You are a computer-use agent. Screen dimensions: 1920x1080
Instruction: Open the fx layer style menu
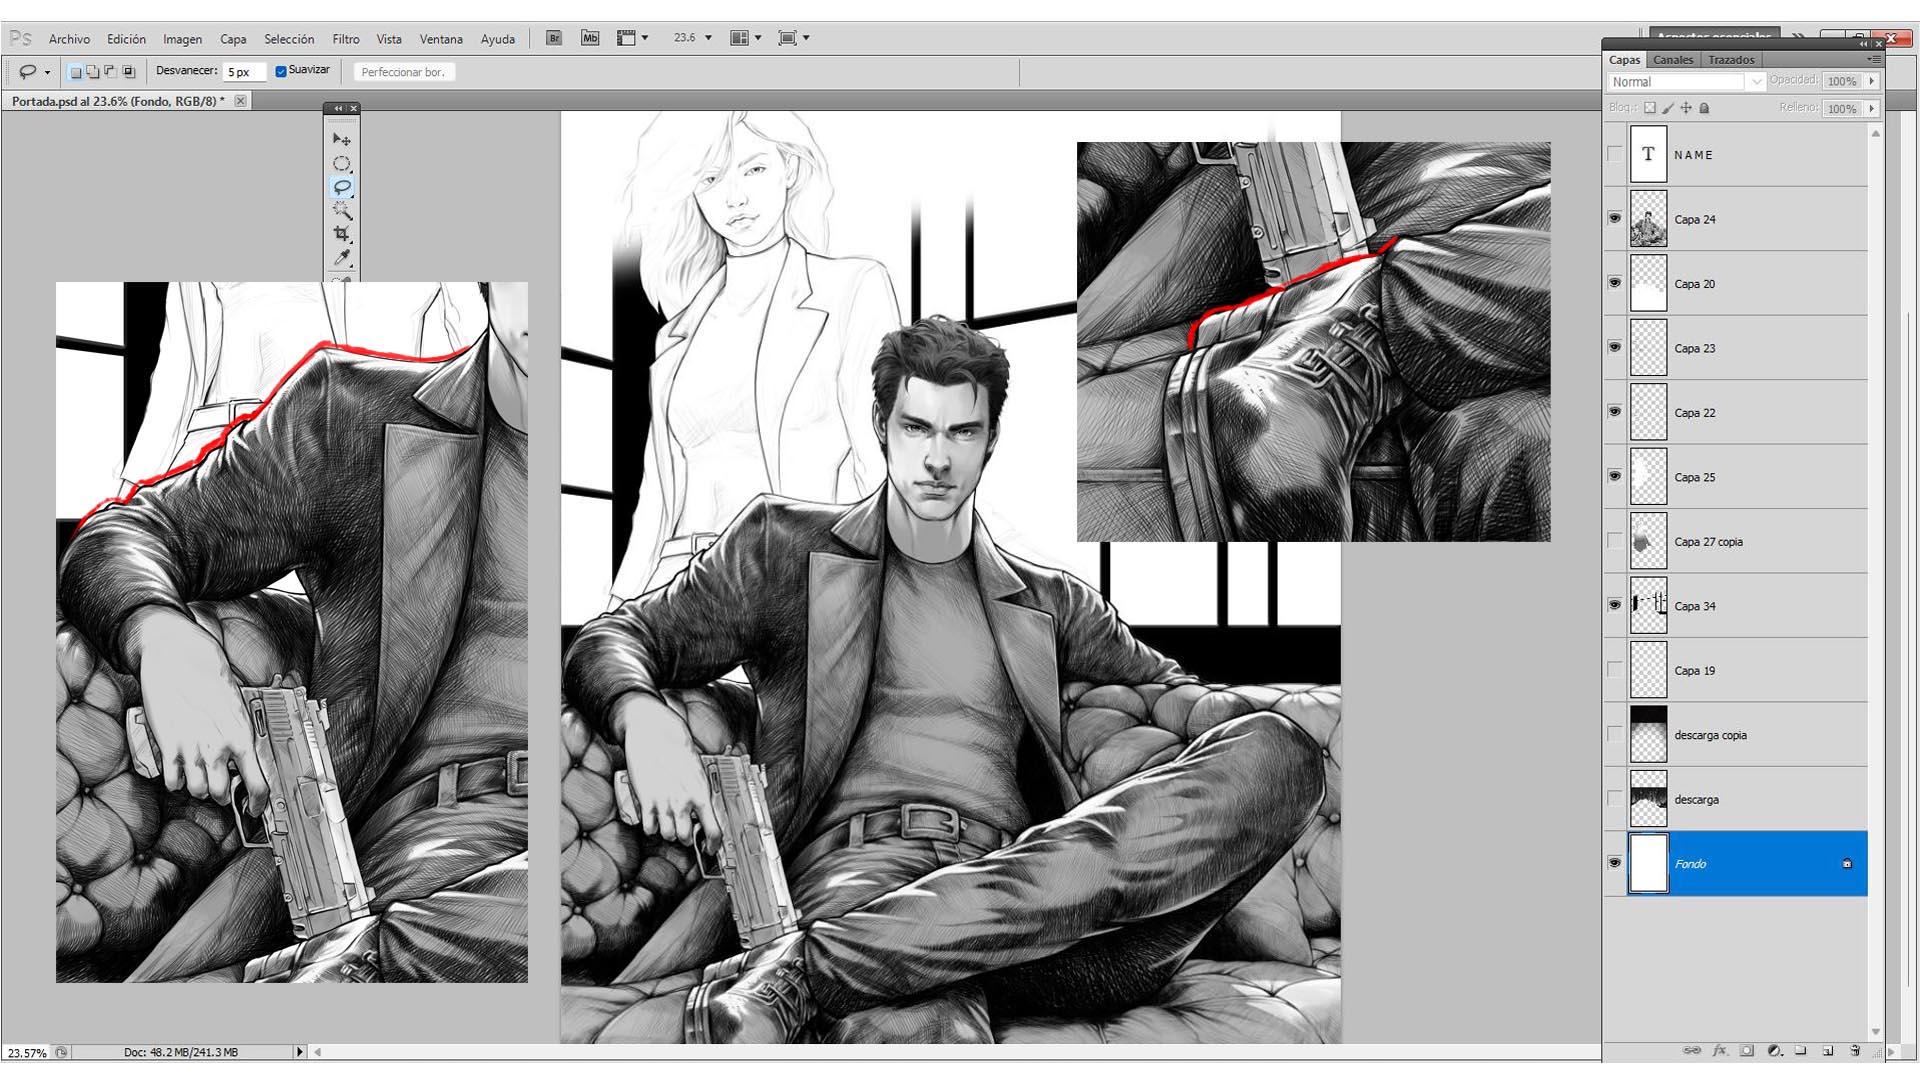pyautogui.click(x=1720, y=1050)
